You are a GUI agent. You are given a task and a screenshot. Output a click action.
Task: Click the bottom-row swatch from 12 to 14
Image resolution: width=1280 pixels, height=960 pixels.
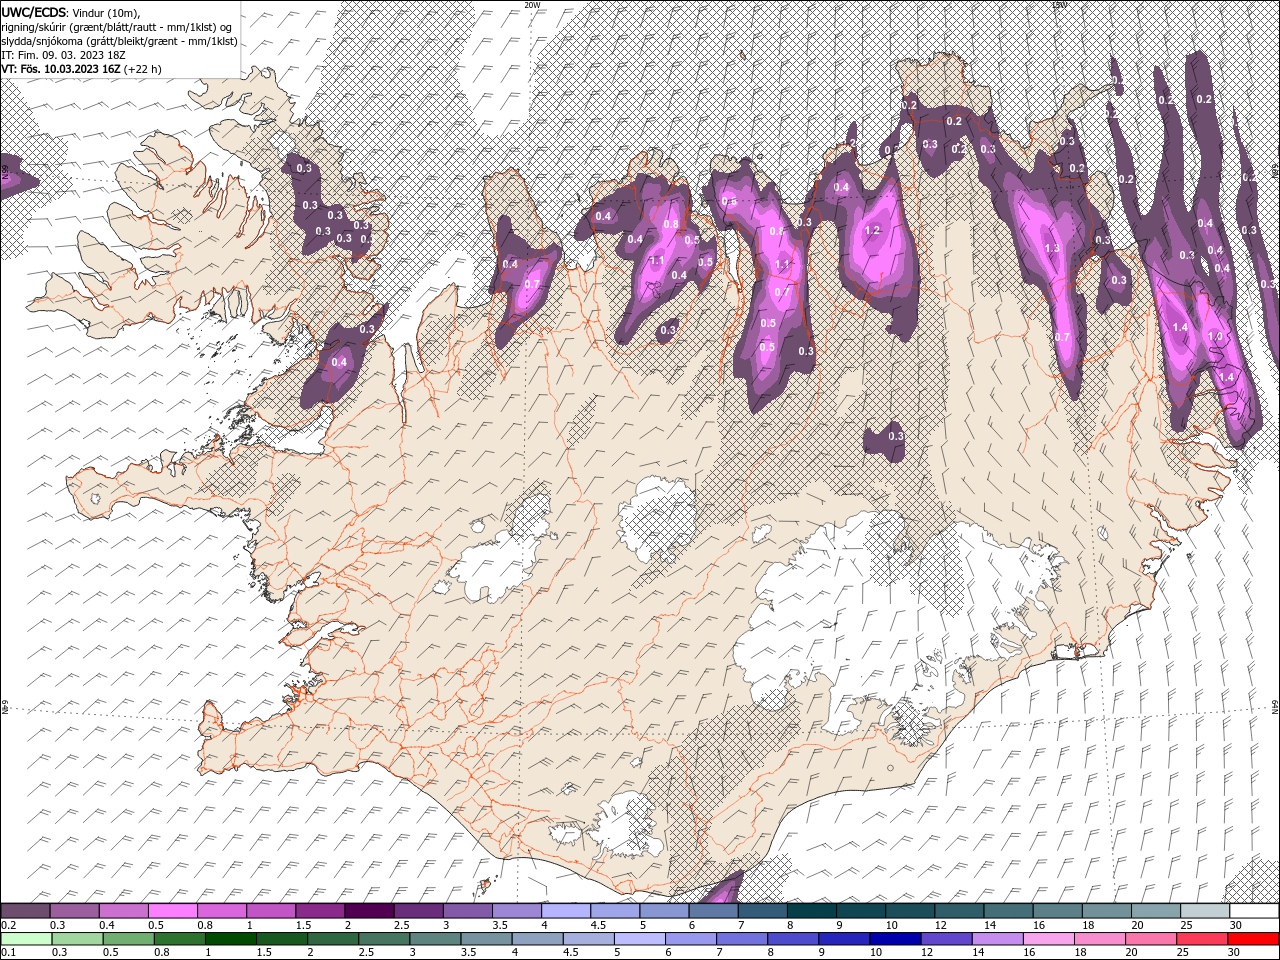click(x=947, y=939)
